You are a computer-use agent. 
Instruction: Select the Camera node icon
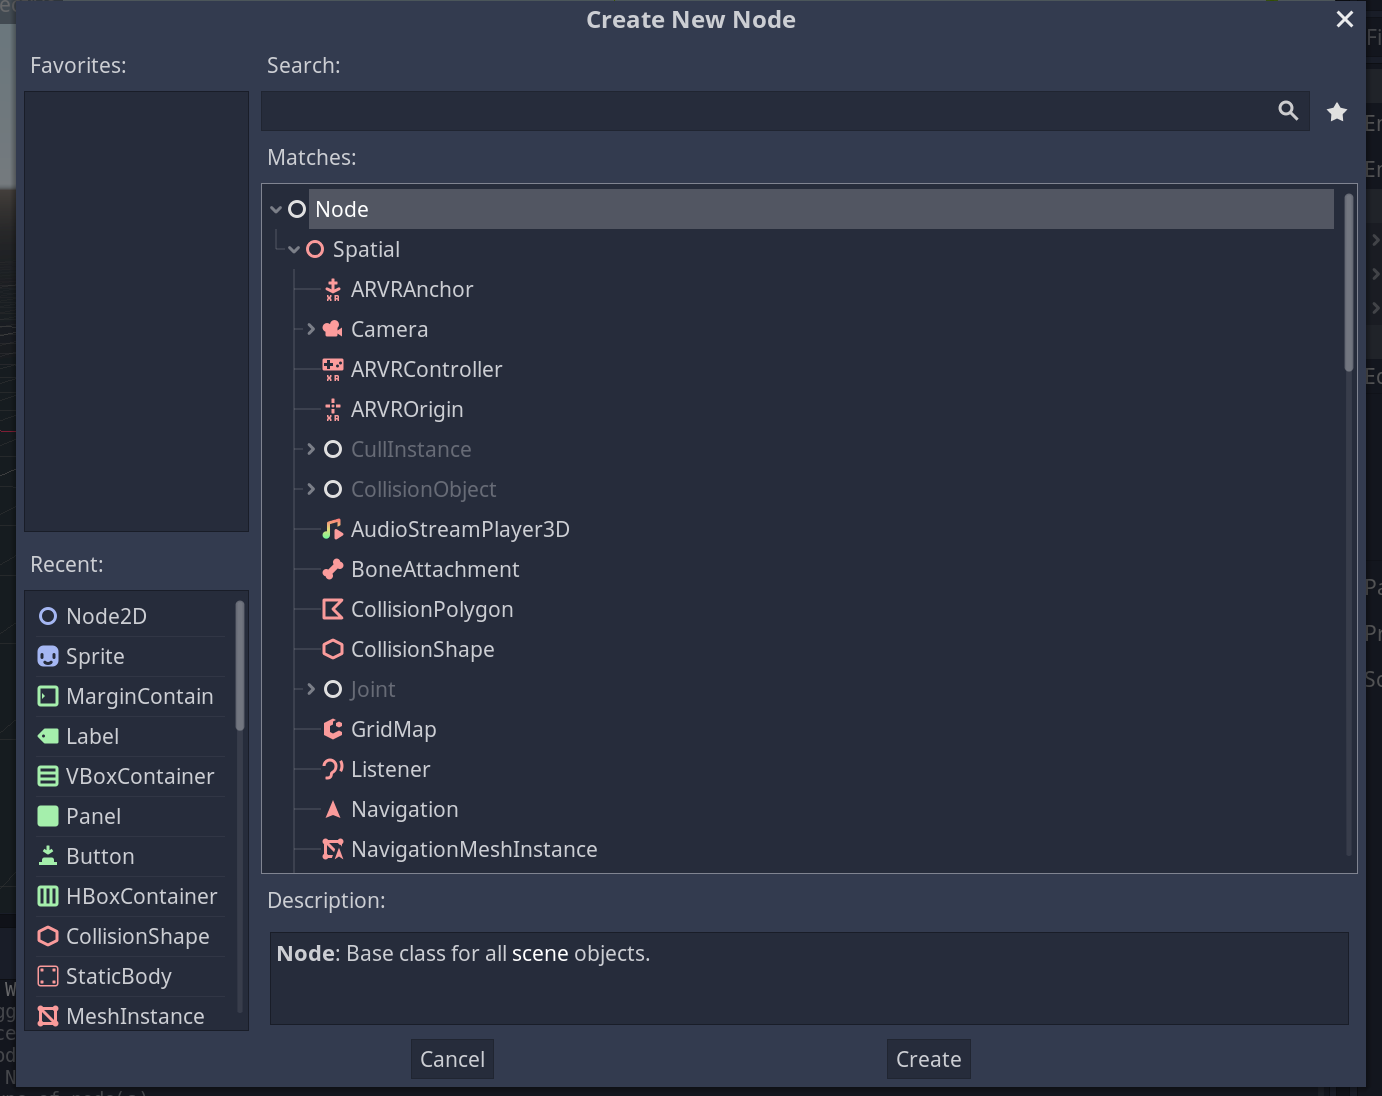point(332,328)
